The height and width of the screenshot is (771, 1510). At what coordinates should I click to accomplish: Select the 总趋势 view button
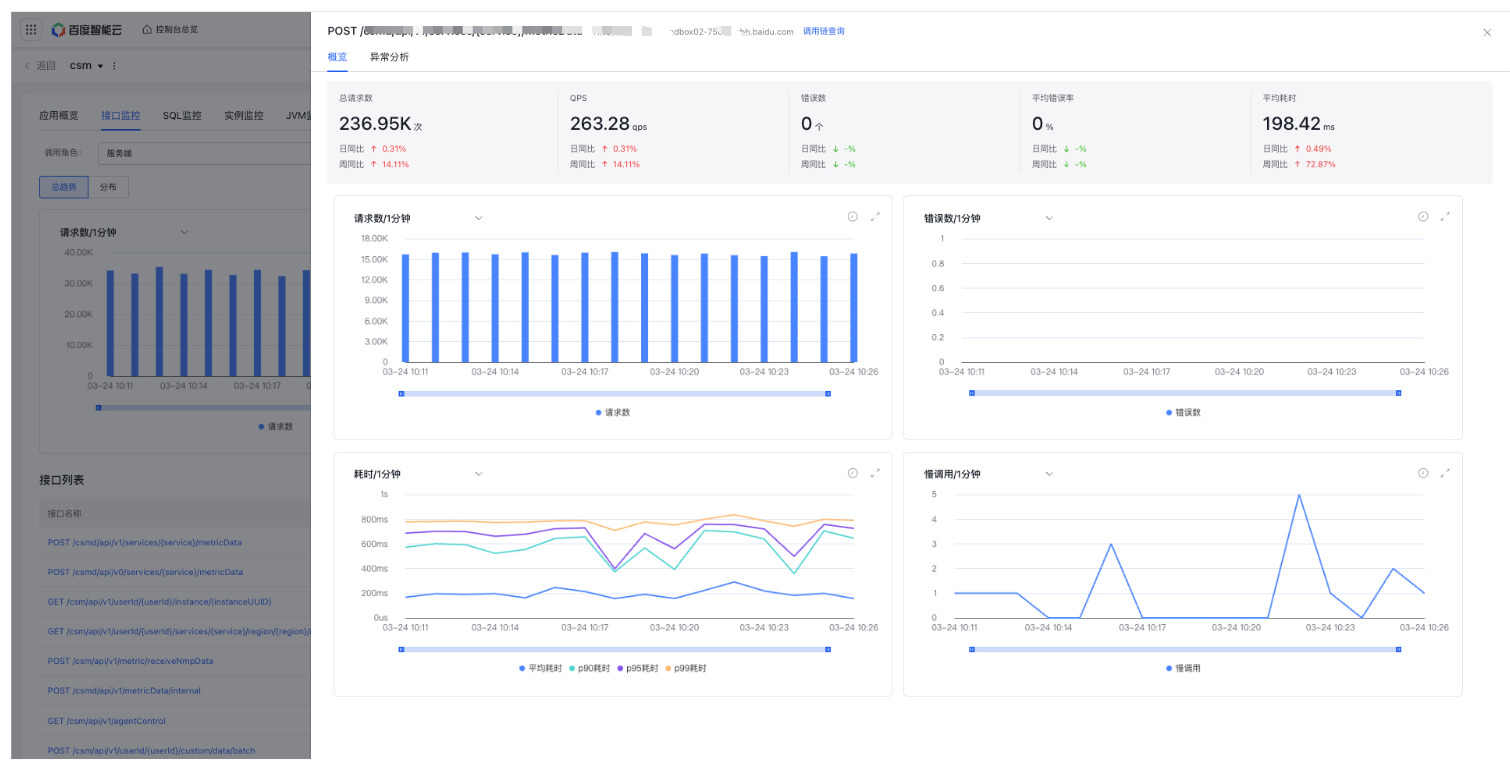pos(64,187)
